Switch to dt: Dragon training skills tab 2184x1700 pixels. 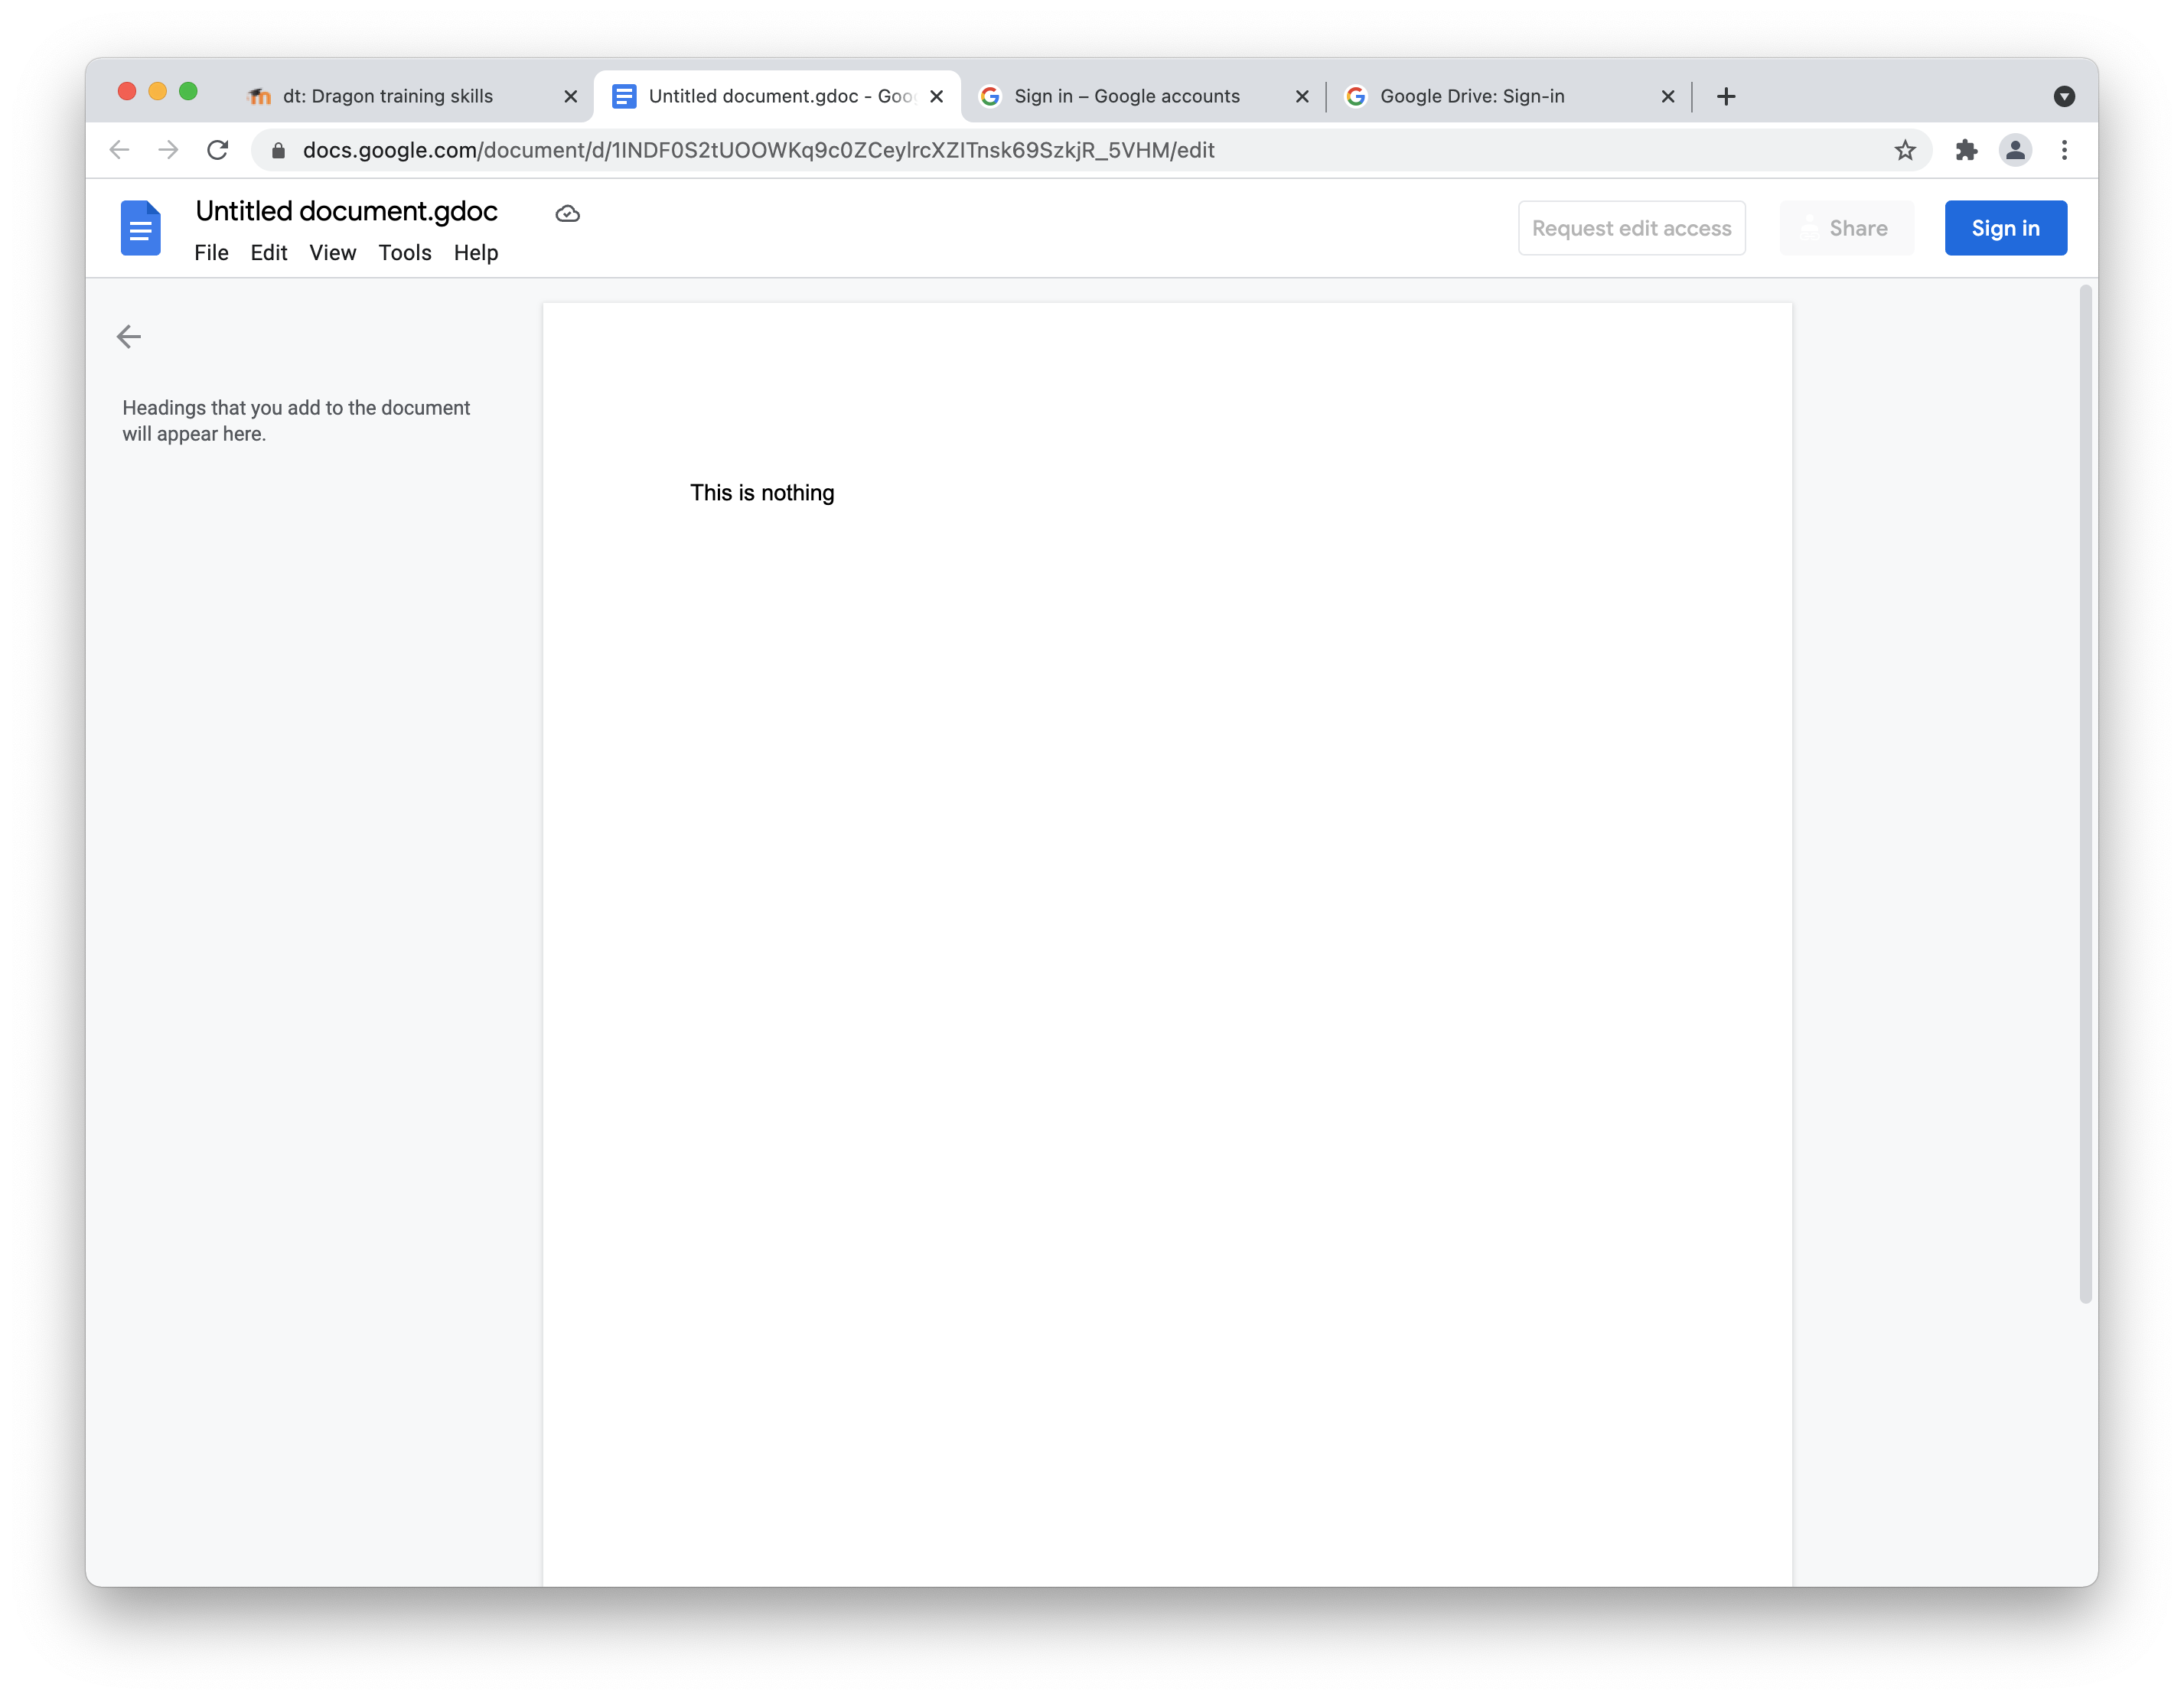point(411,96)
